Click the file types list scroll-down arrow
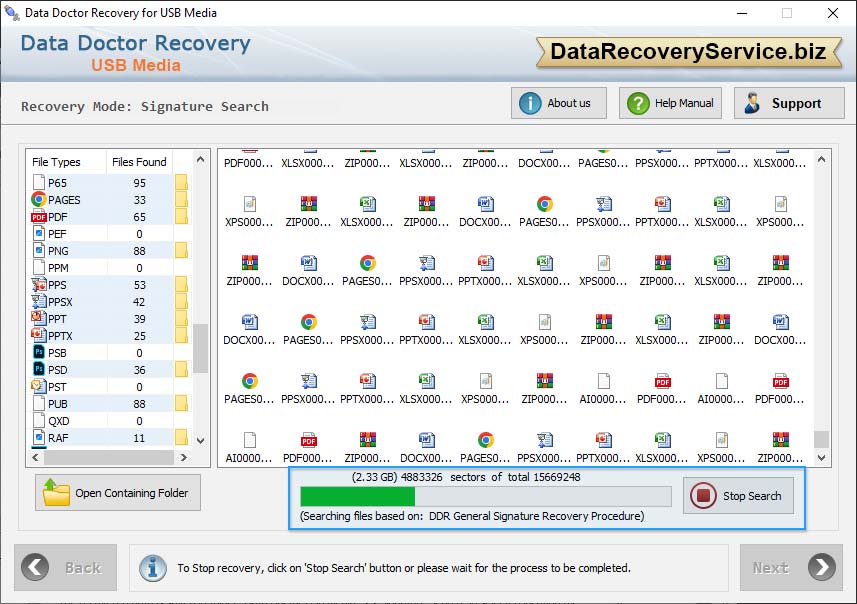Screen dimensions: 857x604 coord(201,441)
